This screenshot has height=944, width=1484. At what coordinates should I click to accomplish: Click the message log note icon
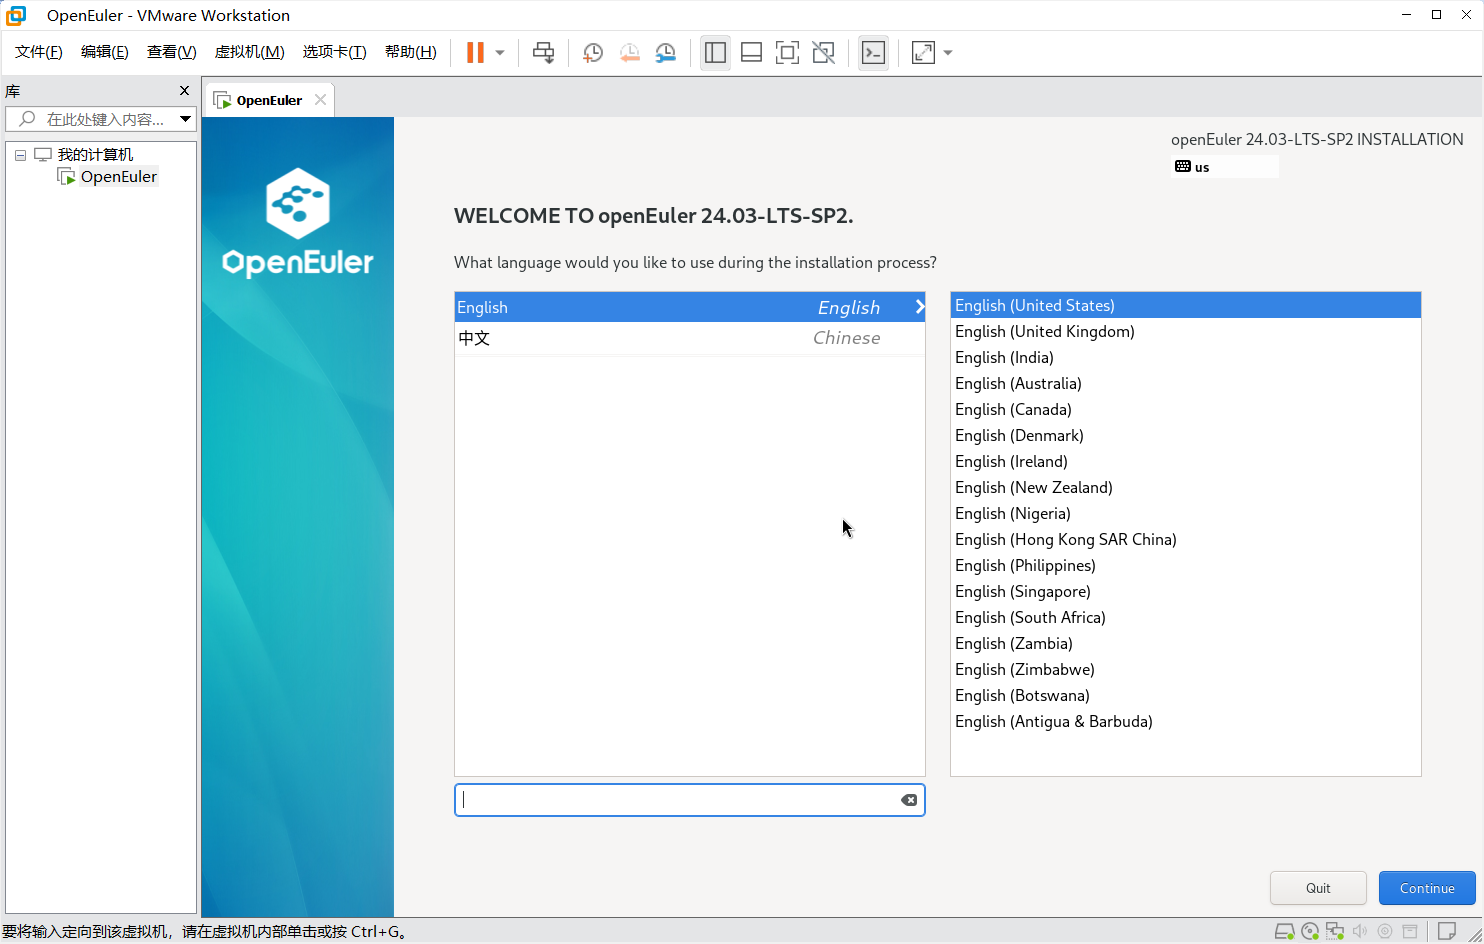click(x=1446, y=931)
